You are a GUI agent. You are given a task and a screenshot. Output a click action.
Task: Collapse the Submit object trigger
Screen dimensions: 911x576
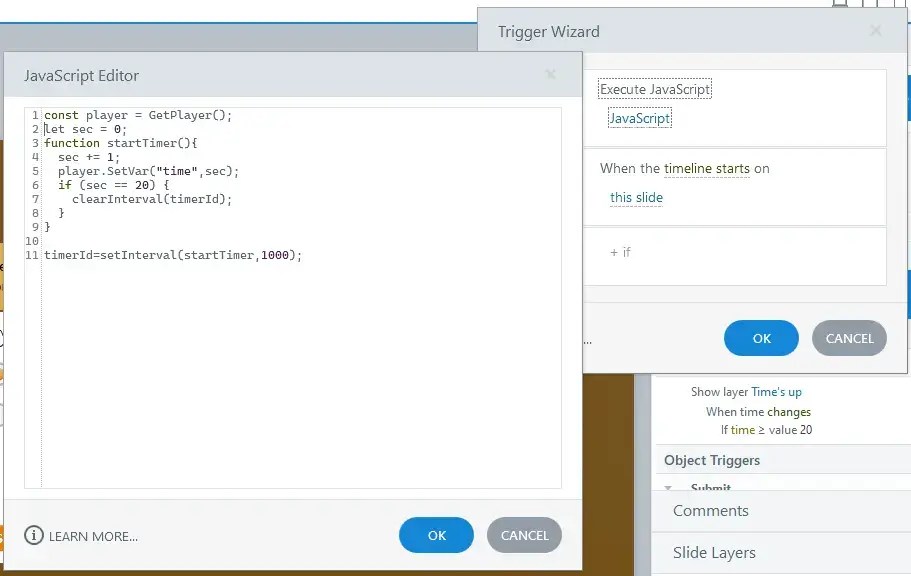click(x=668, y=487)
